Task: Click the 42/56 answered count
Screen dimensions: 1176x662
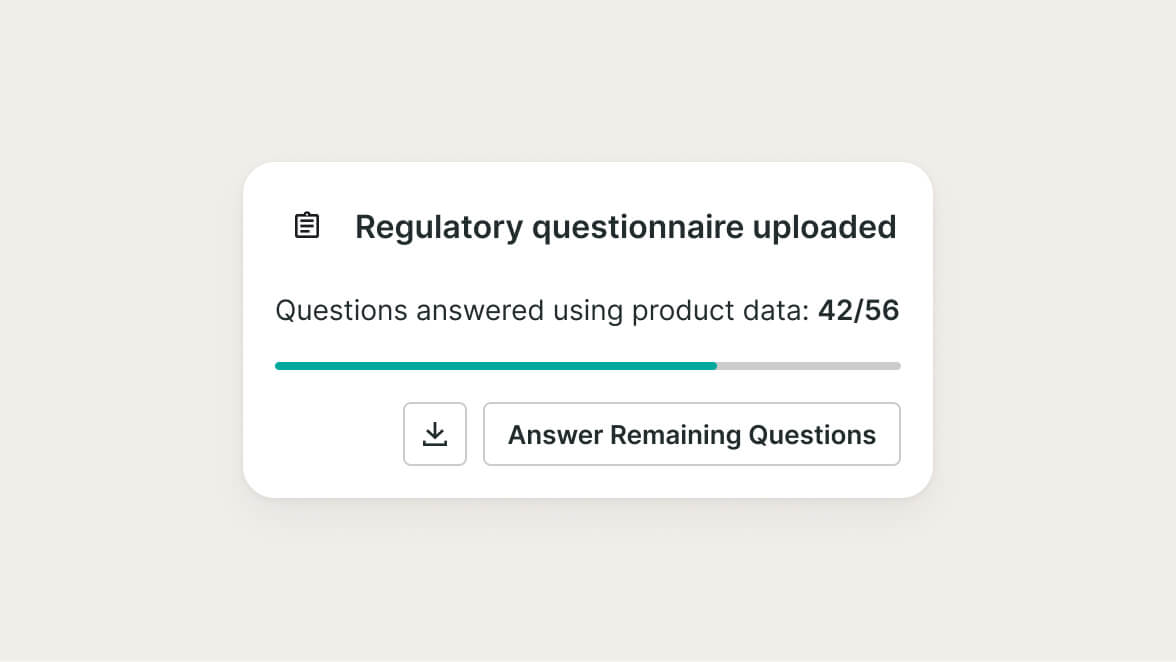Action: (858, 311)
